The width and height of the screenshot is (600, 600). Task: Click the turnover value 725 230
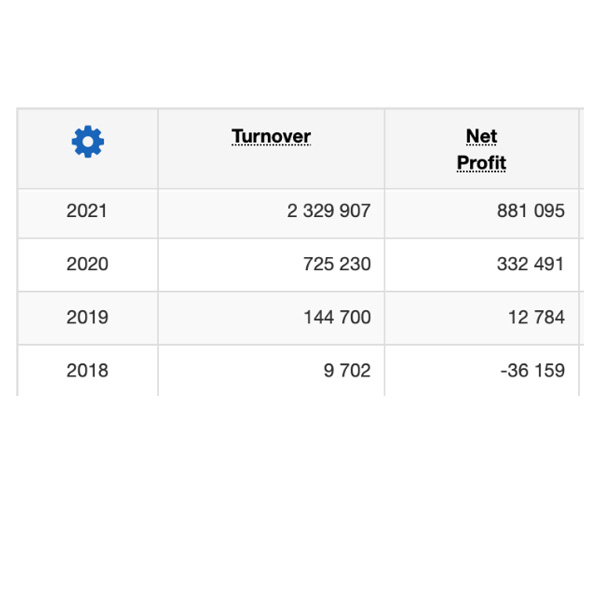[336, 264]
